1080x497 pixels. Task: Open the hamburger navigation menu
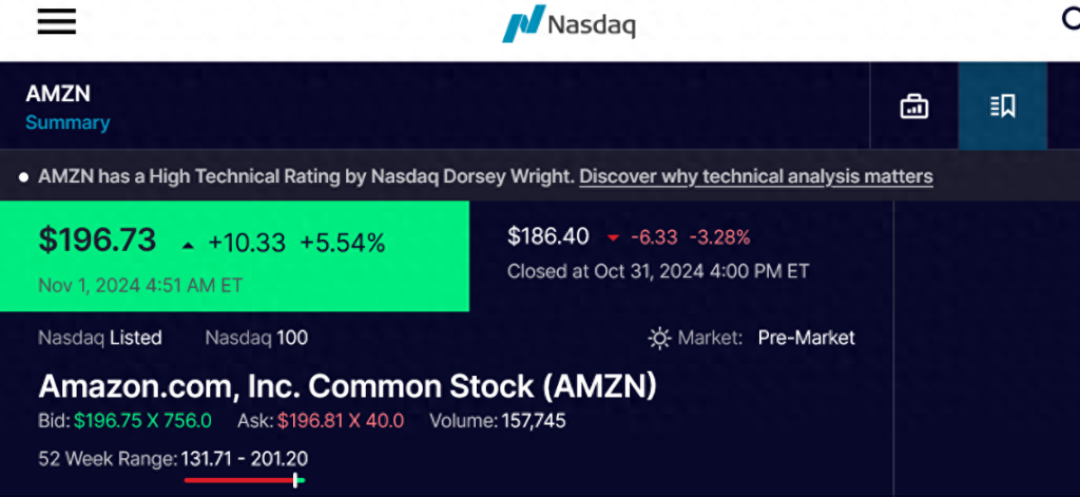point(57,22)
